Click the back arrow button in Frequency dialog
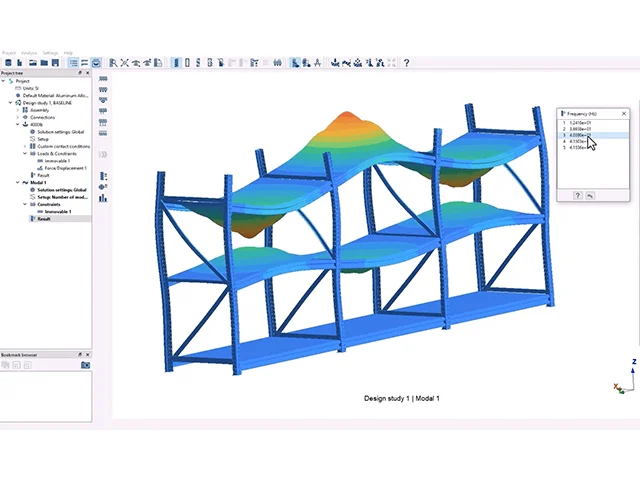Screen dimensions: 640x480 (590, 196)
